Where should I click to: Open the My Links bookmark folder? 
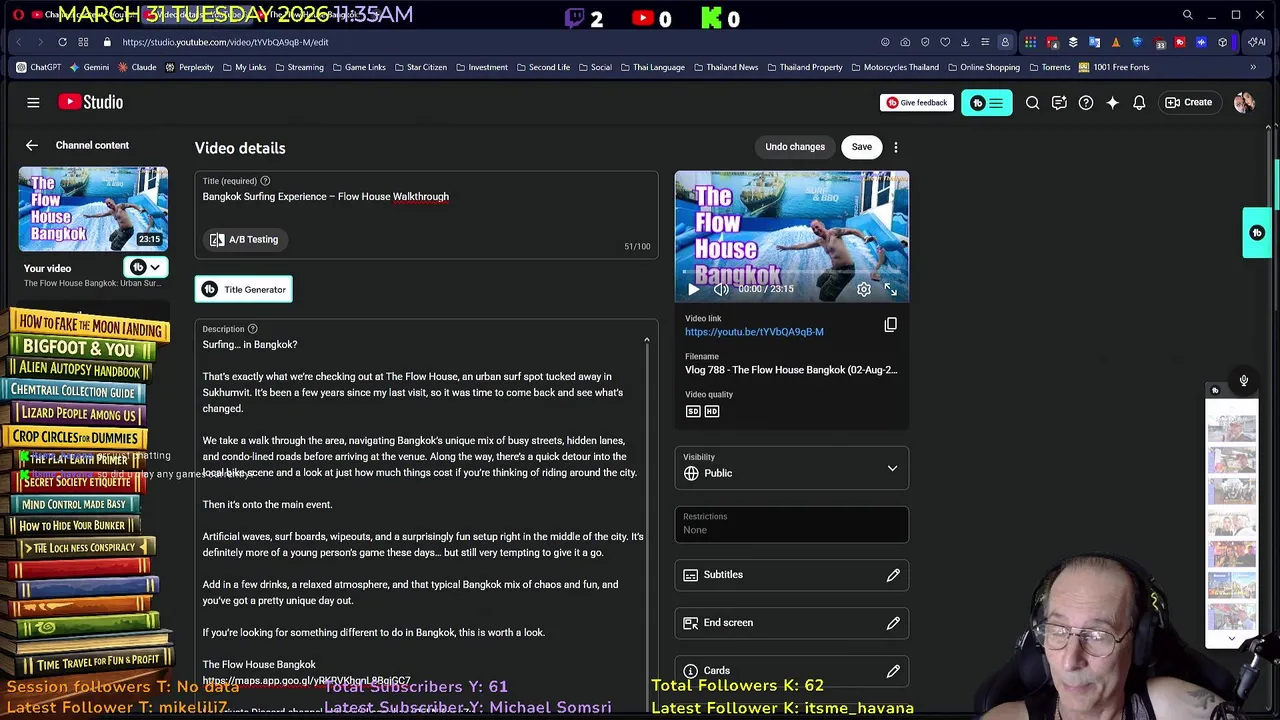pyautogui.click(x=244, y=67)
